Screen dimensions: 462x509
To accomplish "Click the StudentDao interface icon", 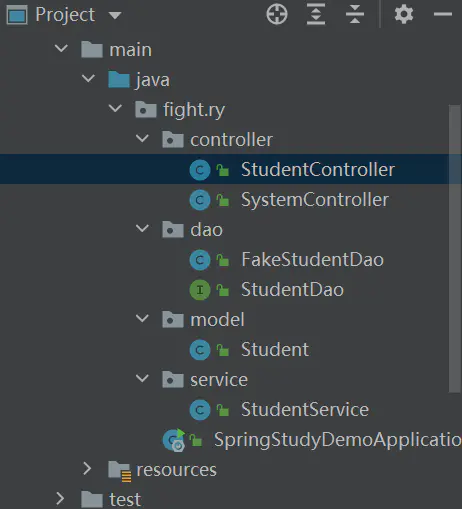I will 200,290.
